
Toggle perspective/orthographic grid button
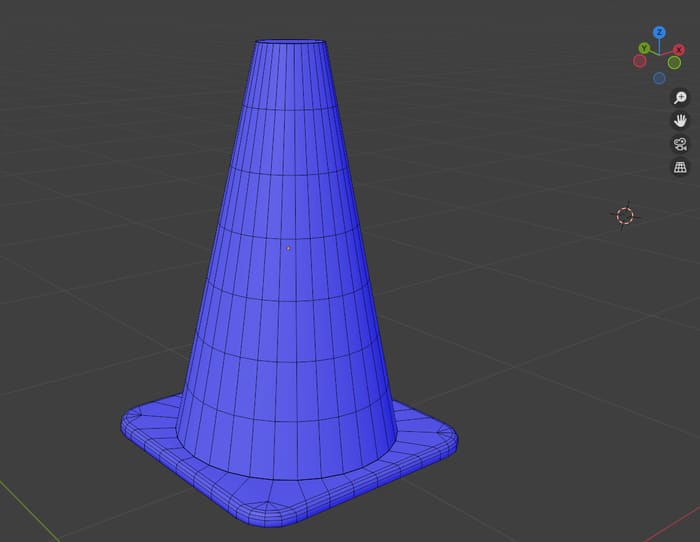680,167
